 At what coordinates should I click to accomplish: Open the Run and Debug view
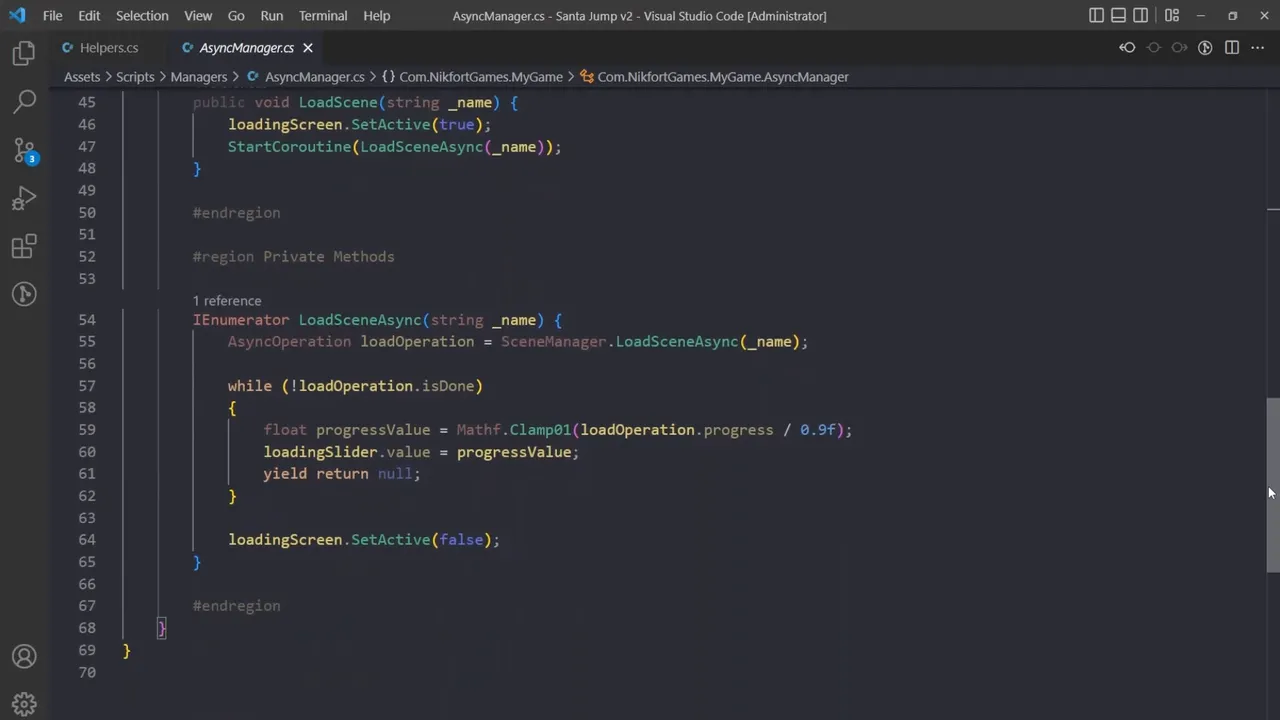point(24,198)
